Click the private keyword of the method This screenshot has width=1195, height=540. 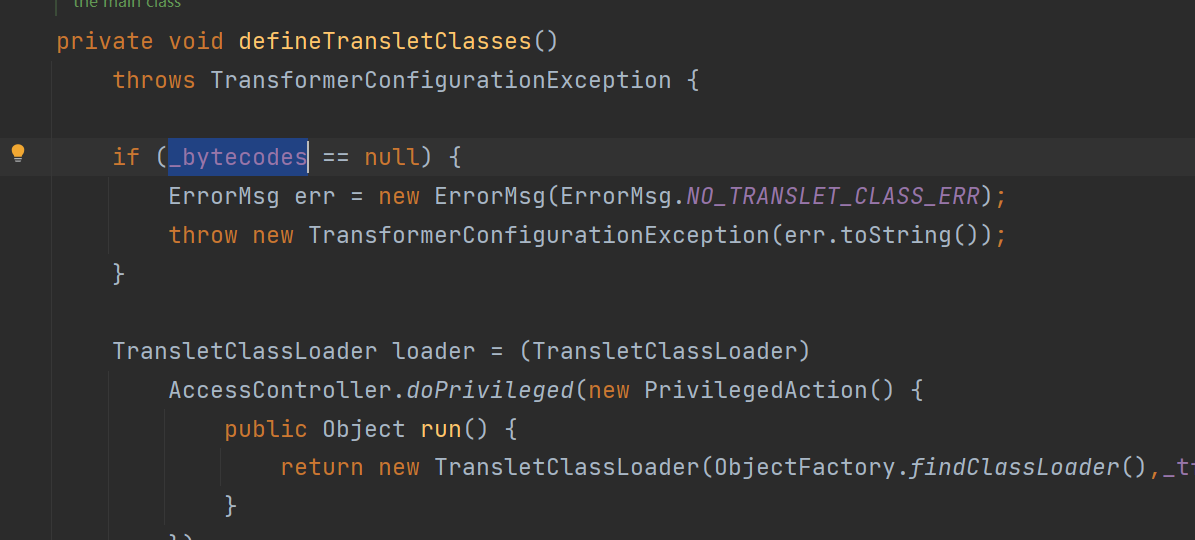(105, 41)
